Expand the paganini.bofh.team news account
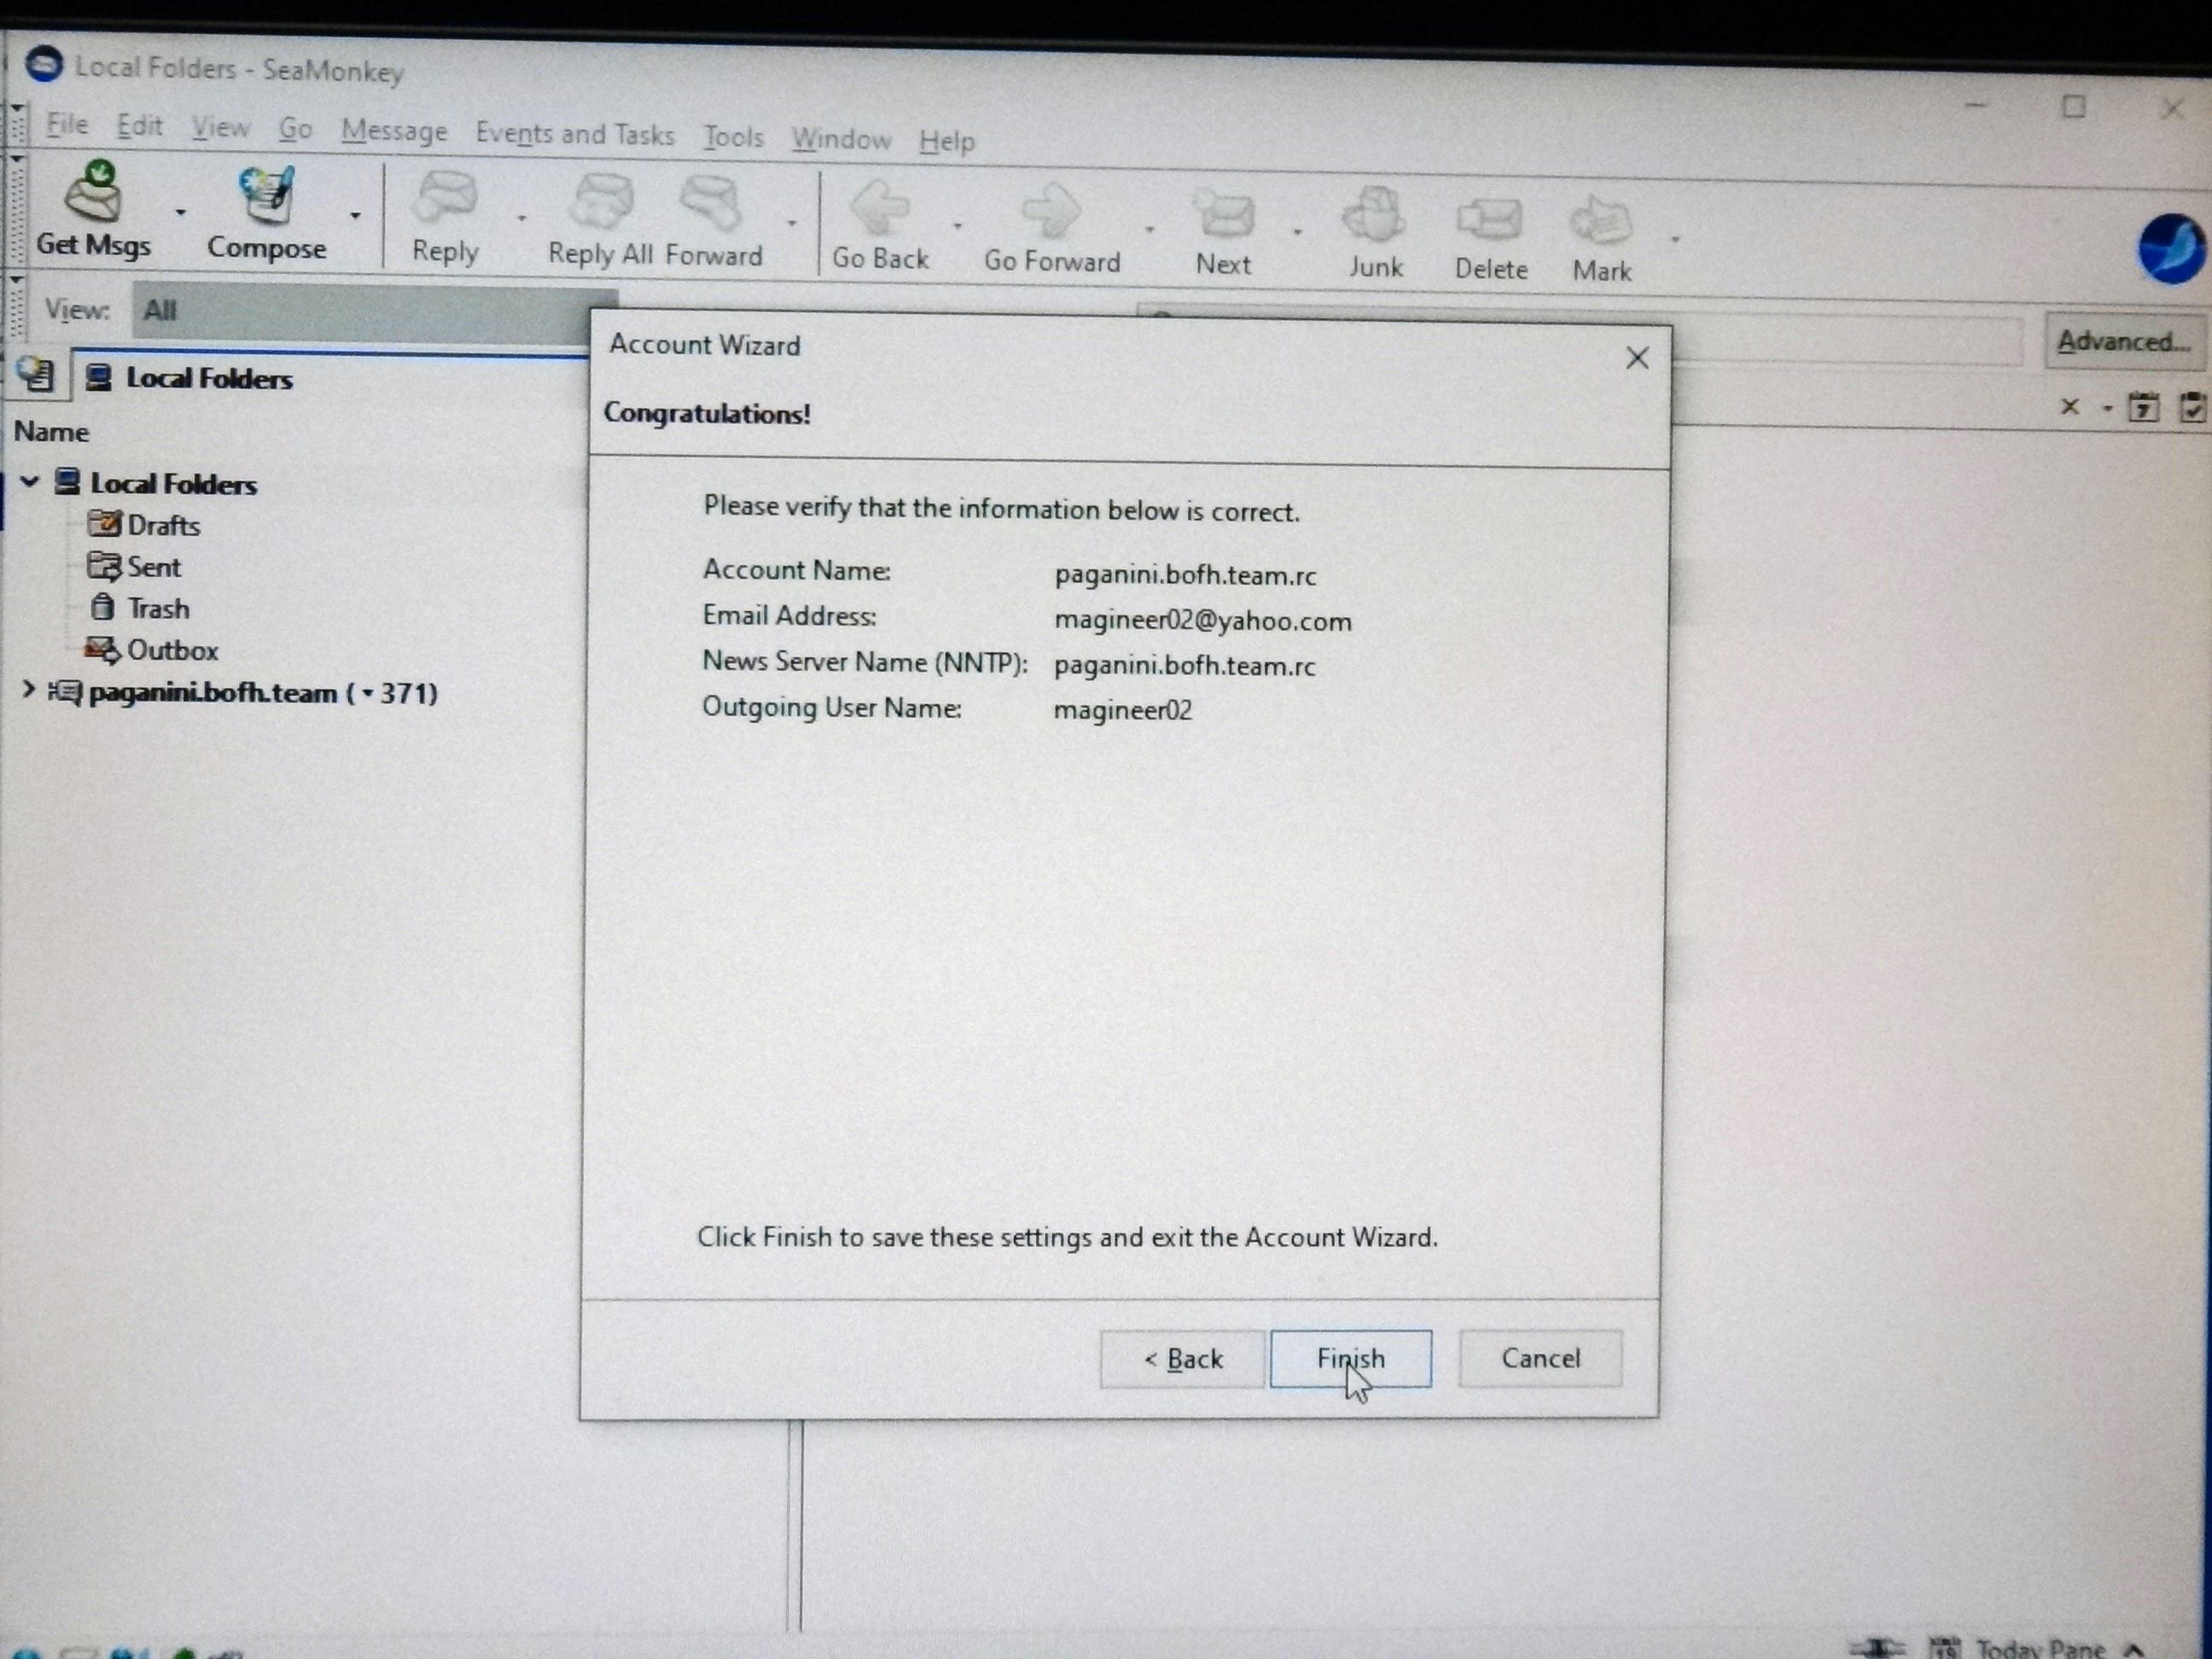The image size is (2212, 1659). click(28, 690)
